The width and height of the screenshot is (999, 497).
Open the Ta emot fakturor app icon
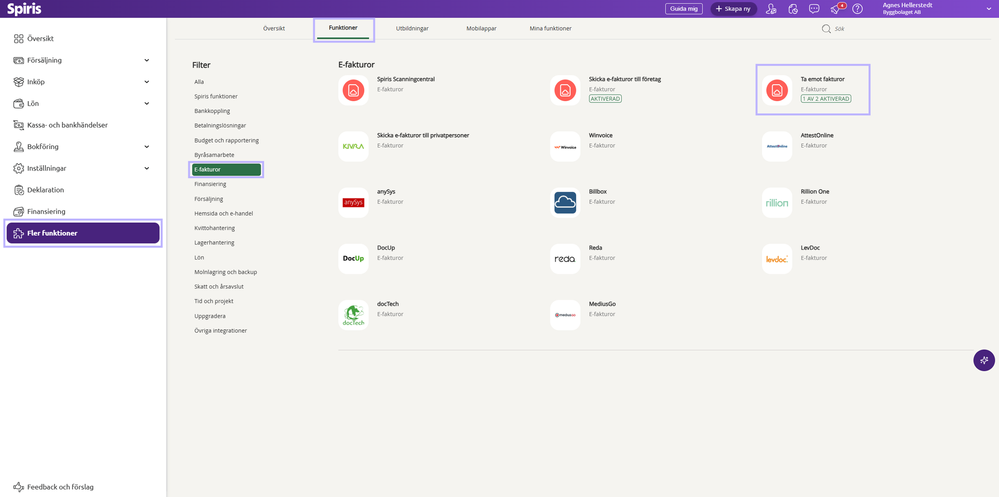tap(777, 90)
